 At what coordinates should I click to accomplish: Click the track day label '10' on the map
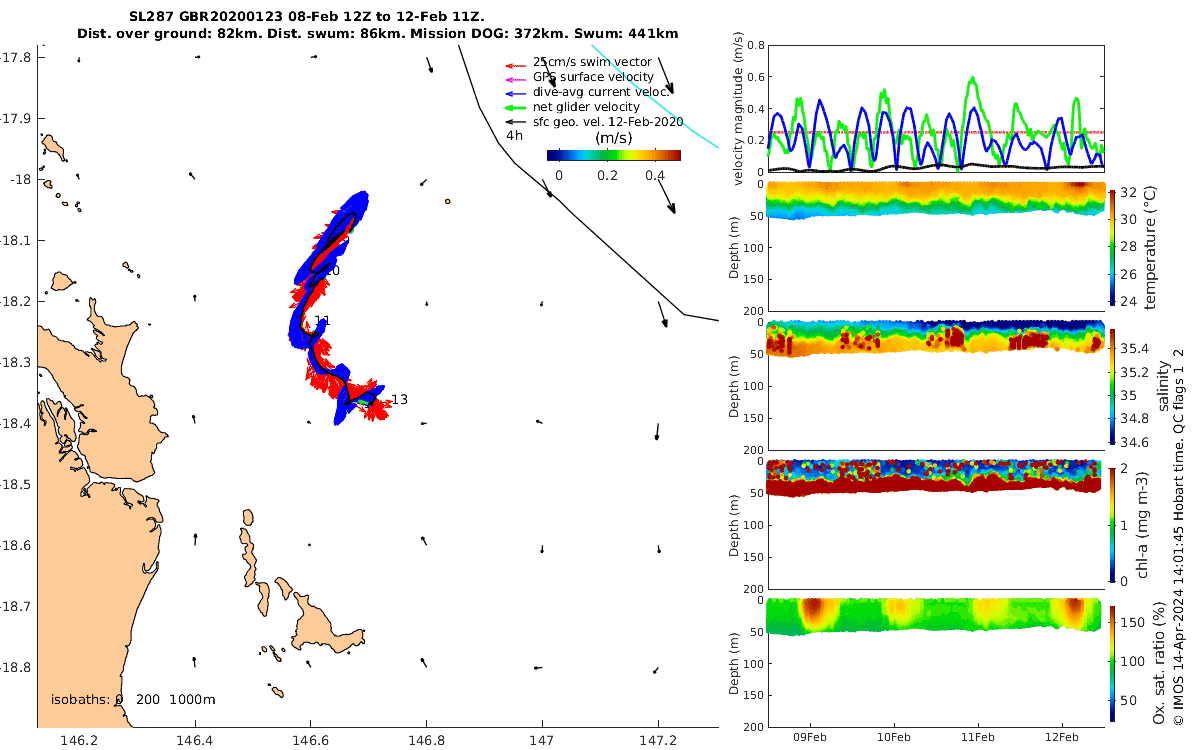click(x=332, y=271)
